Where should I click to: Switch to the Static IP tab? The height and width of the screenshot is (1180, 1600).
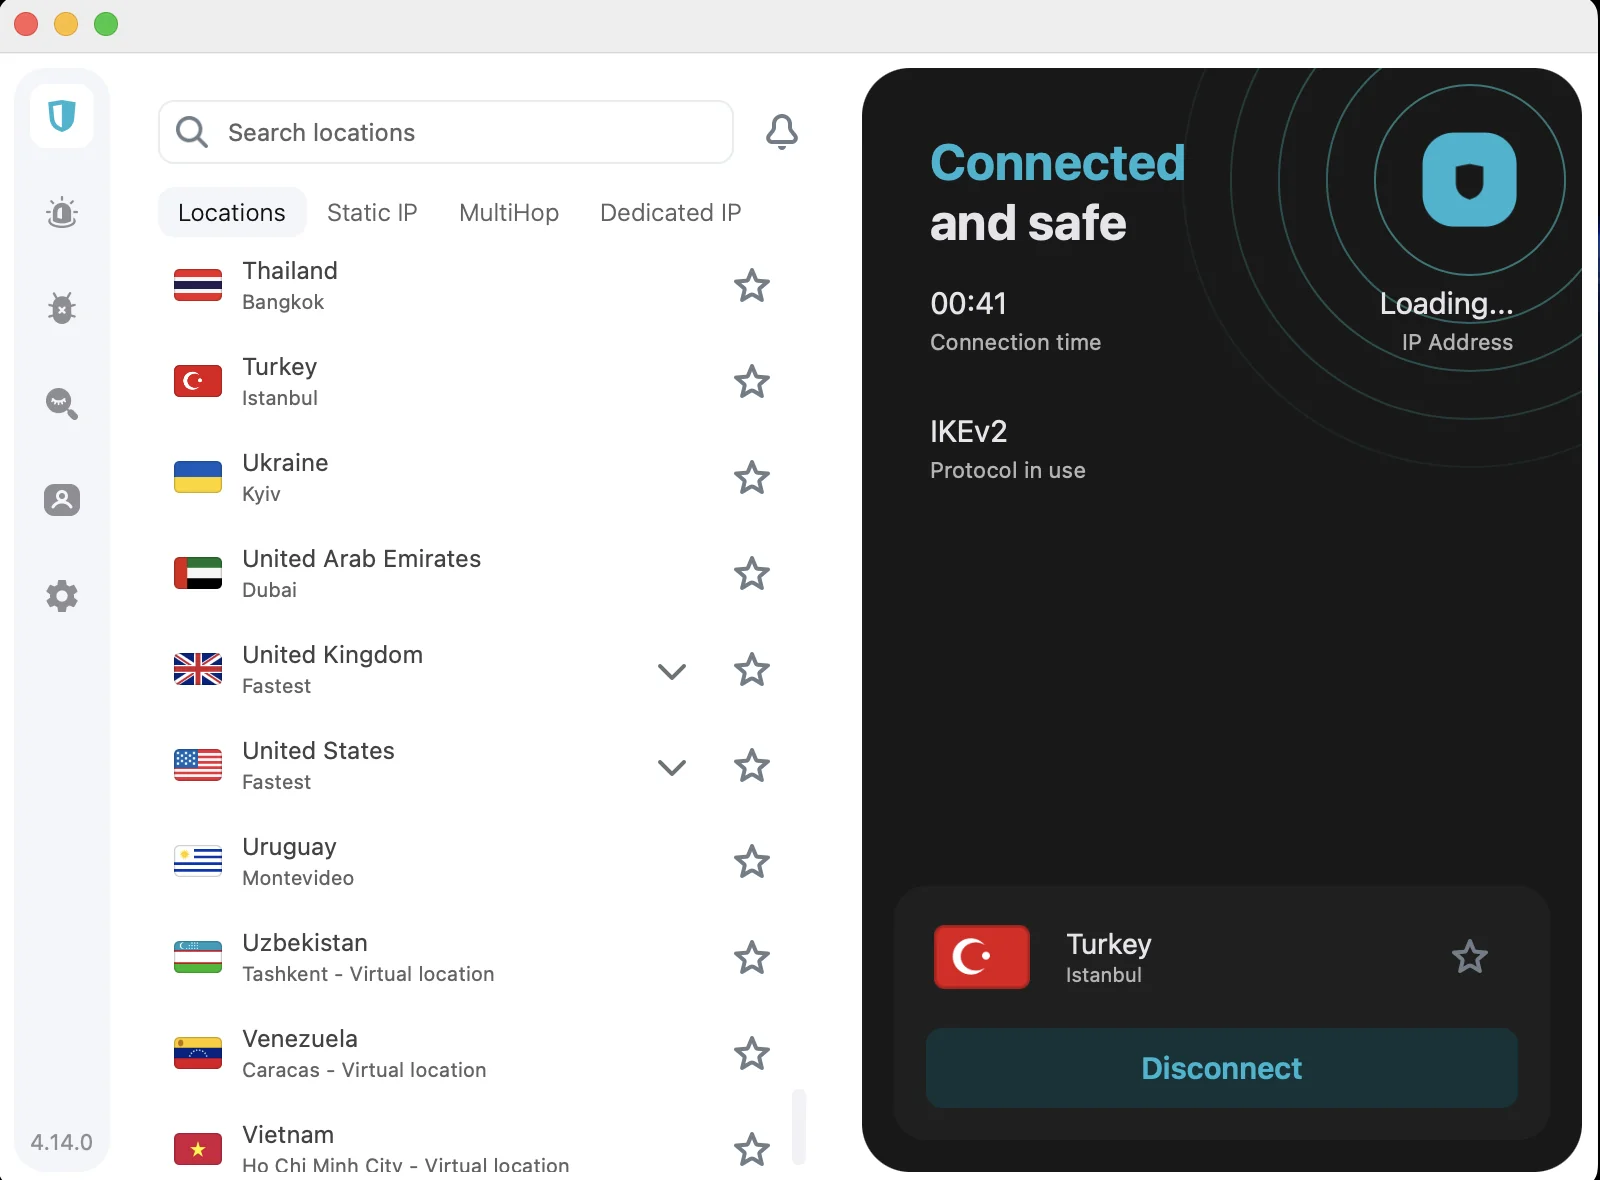click(x=372, y=212)
